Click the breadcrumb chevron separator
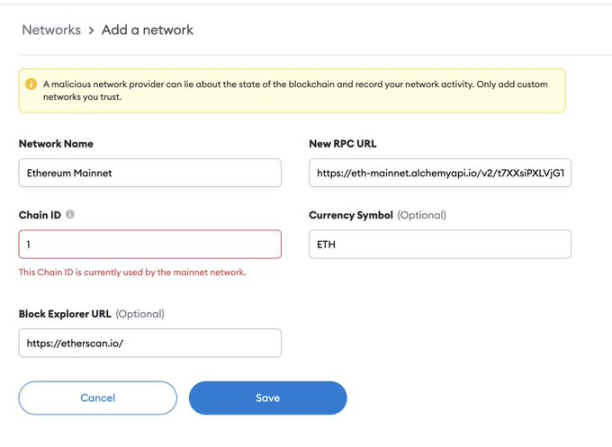Image resolution: width=612 pixels, height=447 pixels. point(91,30)
